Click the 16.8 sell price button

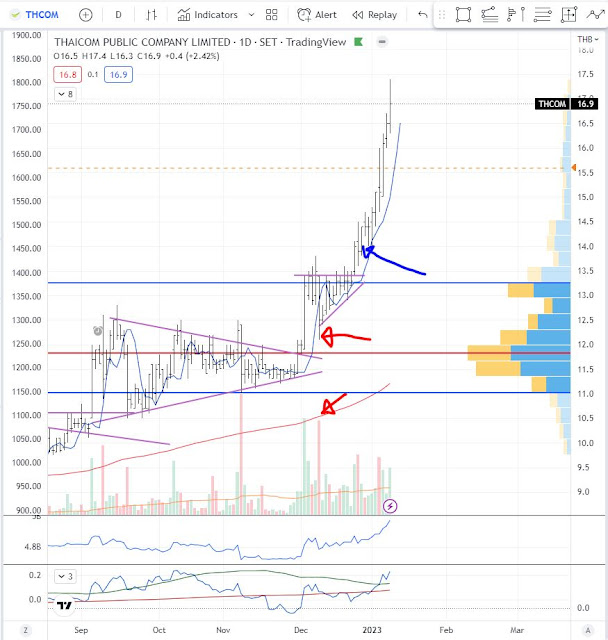[68, 75]
